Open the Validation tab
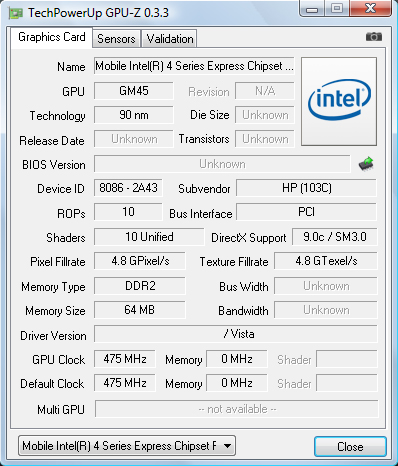 coord(169,39)
